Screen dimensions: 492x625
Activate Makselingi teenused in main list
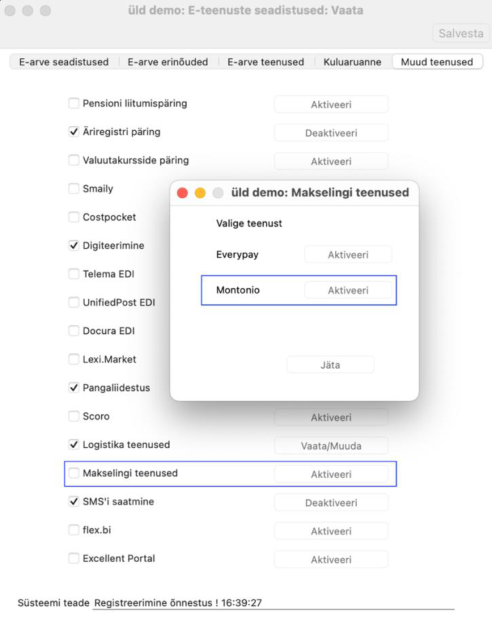[x=331, y=474]
